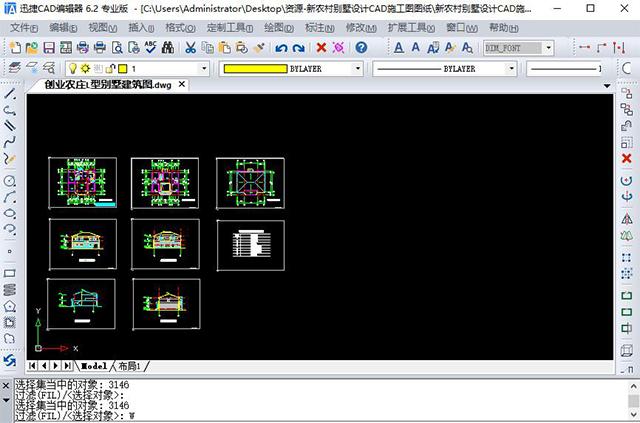The image size is (640, 423).
Task: Select the linear dimension tool
Action: pyautogui.click(x=584, y=48)
